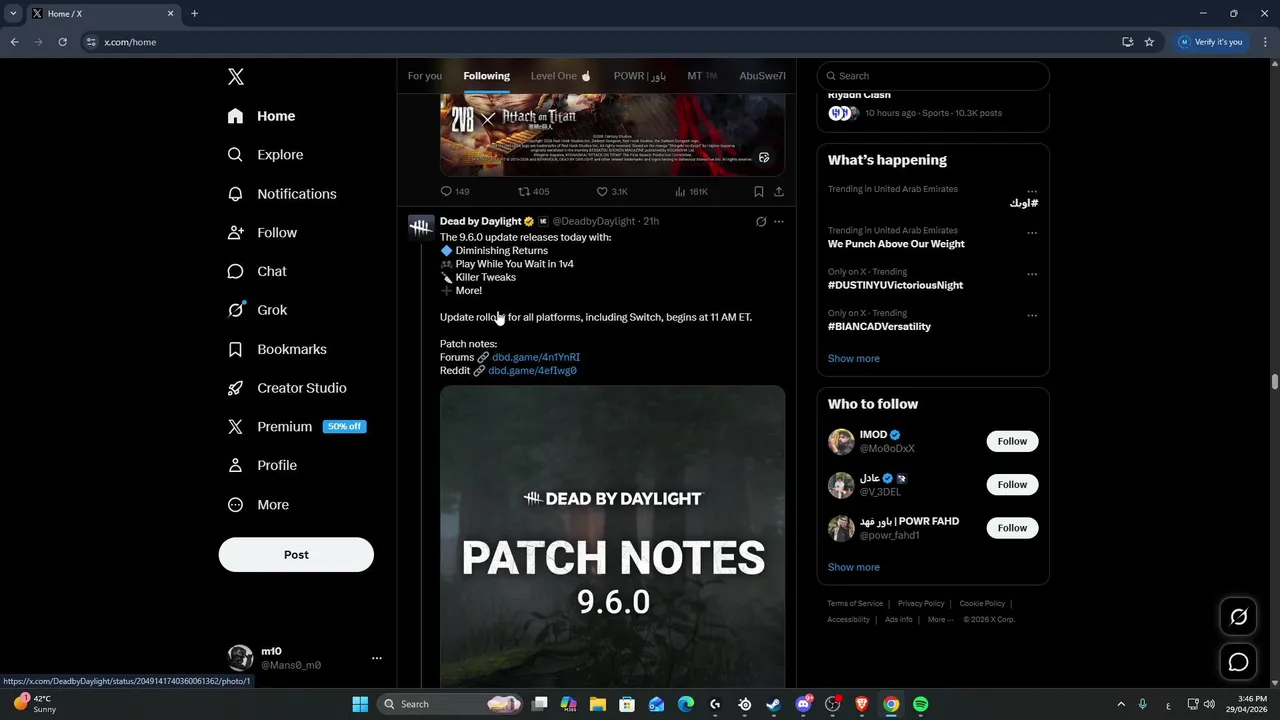
Task: Go to Profile from the sidebar
Action: point(262,465)
